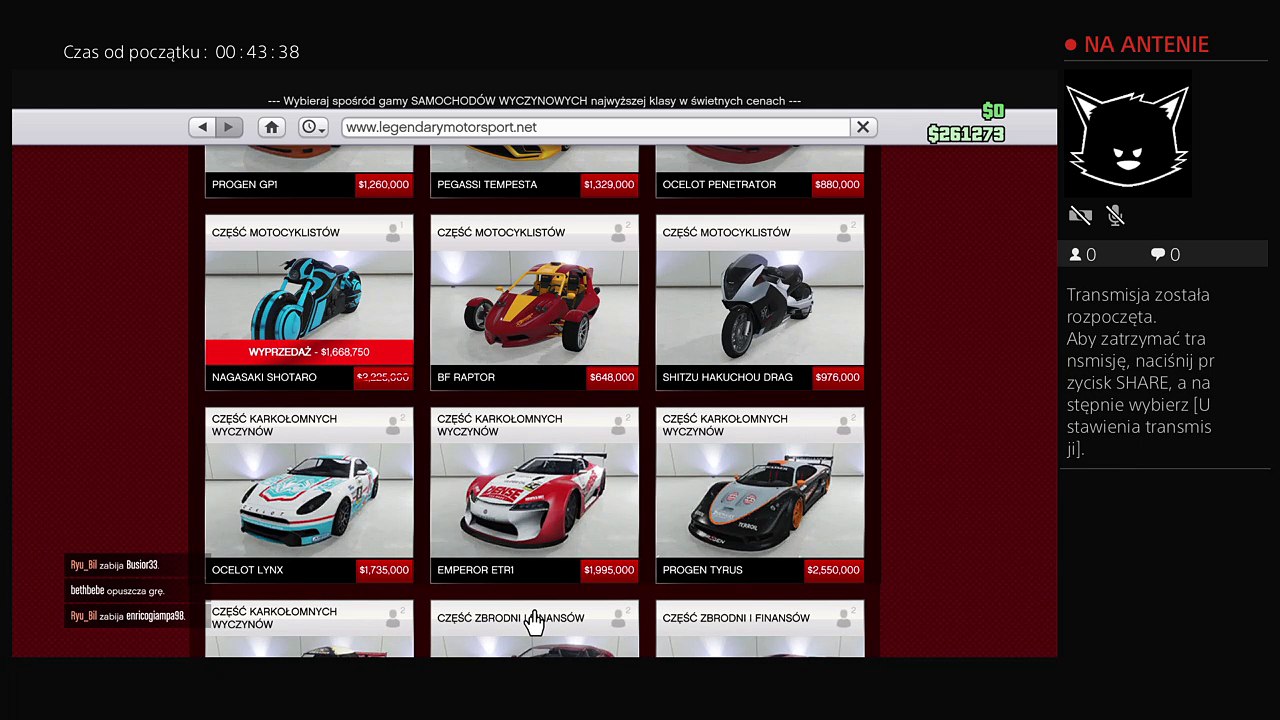Viewport: 1280px width, 720px height.
Task: Open the Progen Tyrus car thumbnail
Action: click(x=760, y=500)
